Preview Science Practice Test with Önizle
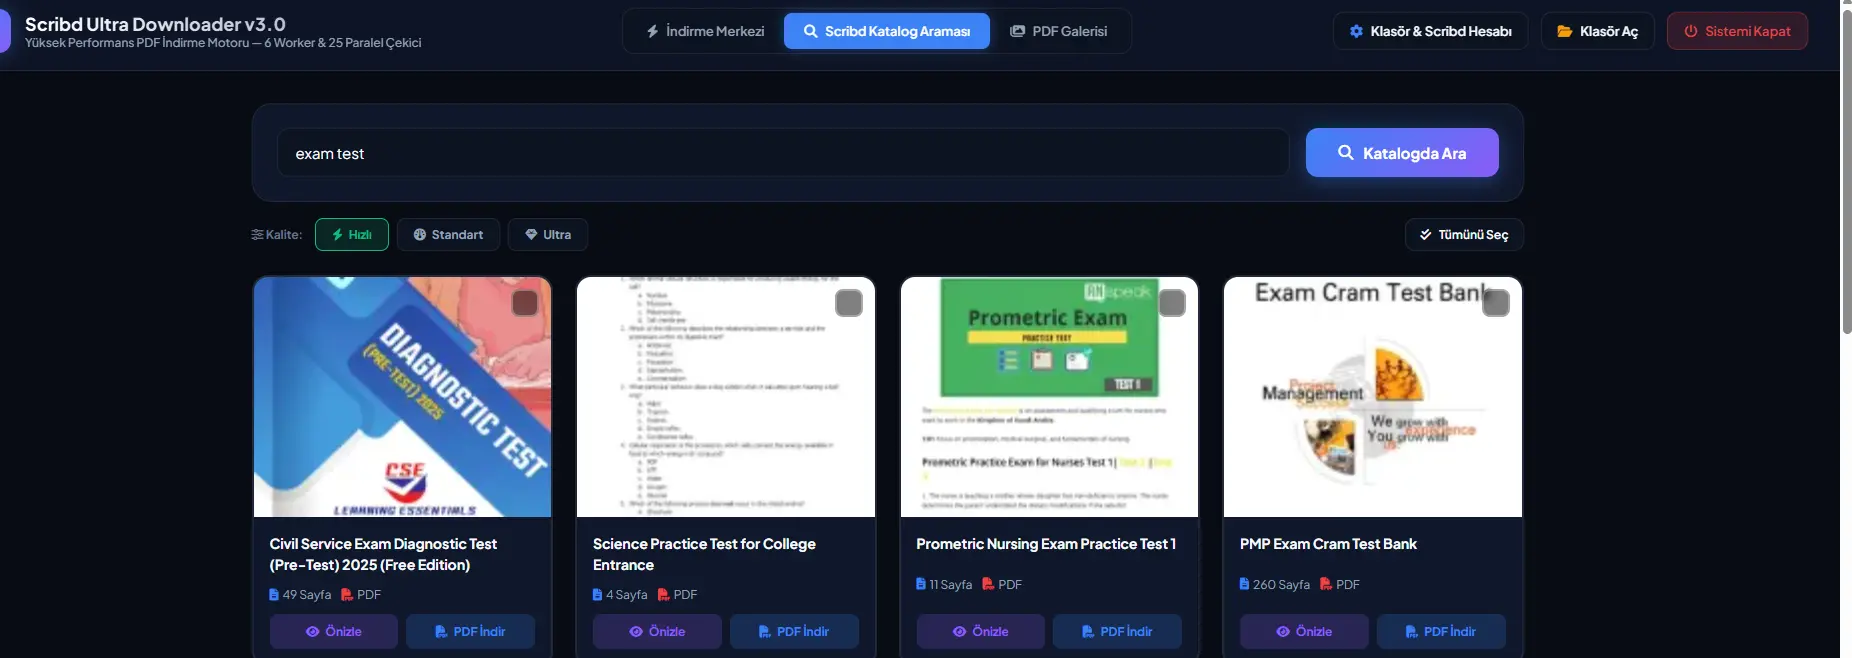 click(x=657, y=631)
